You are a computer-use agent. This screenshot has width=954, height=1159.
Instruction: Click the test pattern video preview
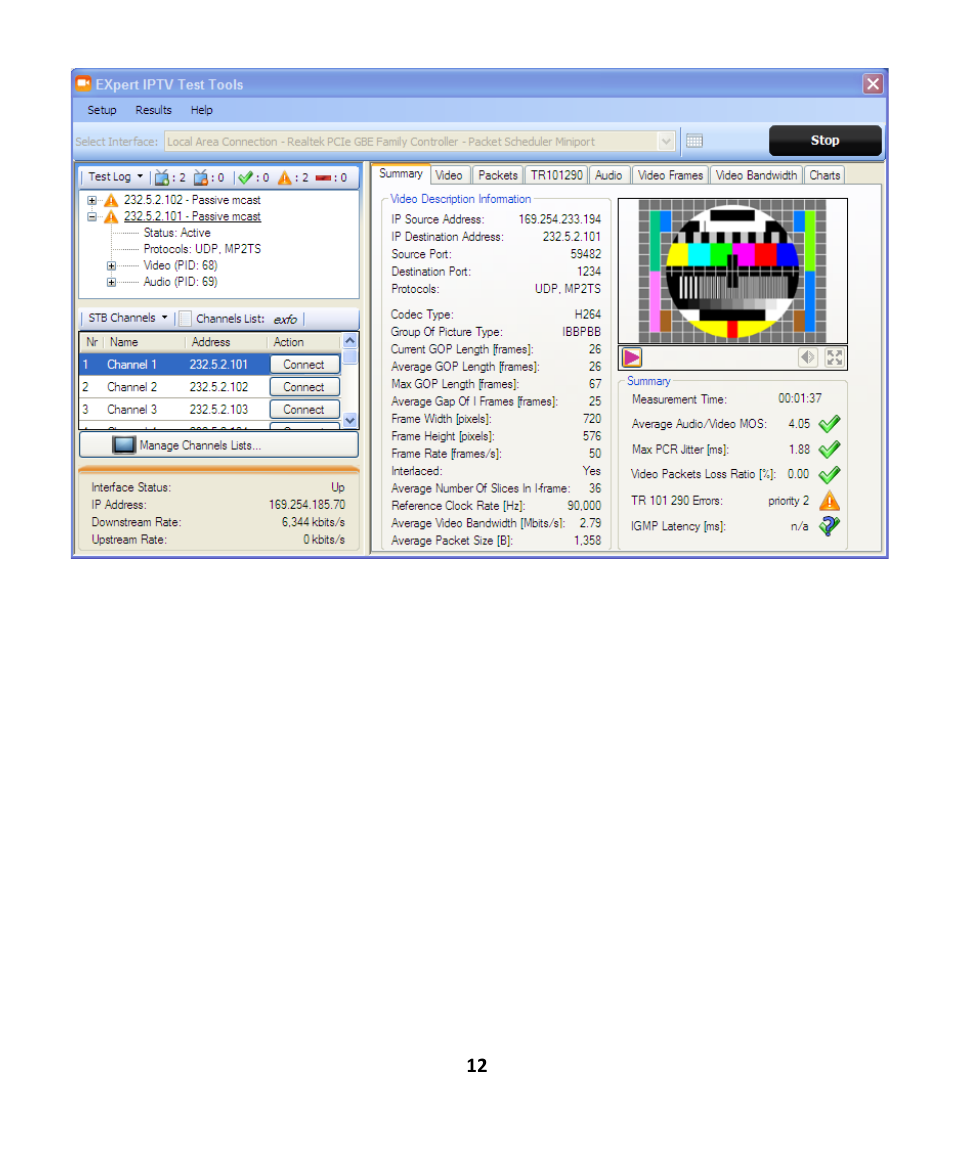(x=732, y=271)
